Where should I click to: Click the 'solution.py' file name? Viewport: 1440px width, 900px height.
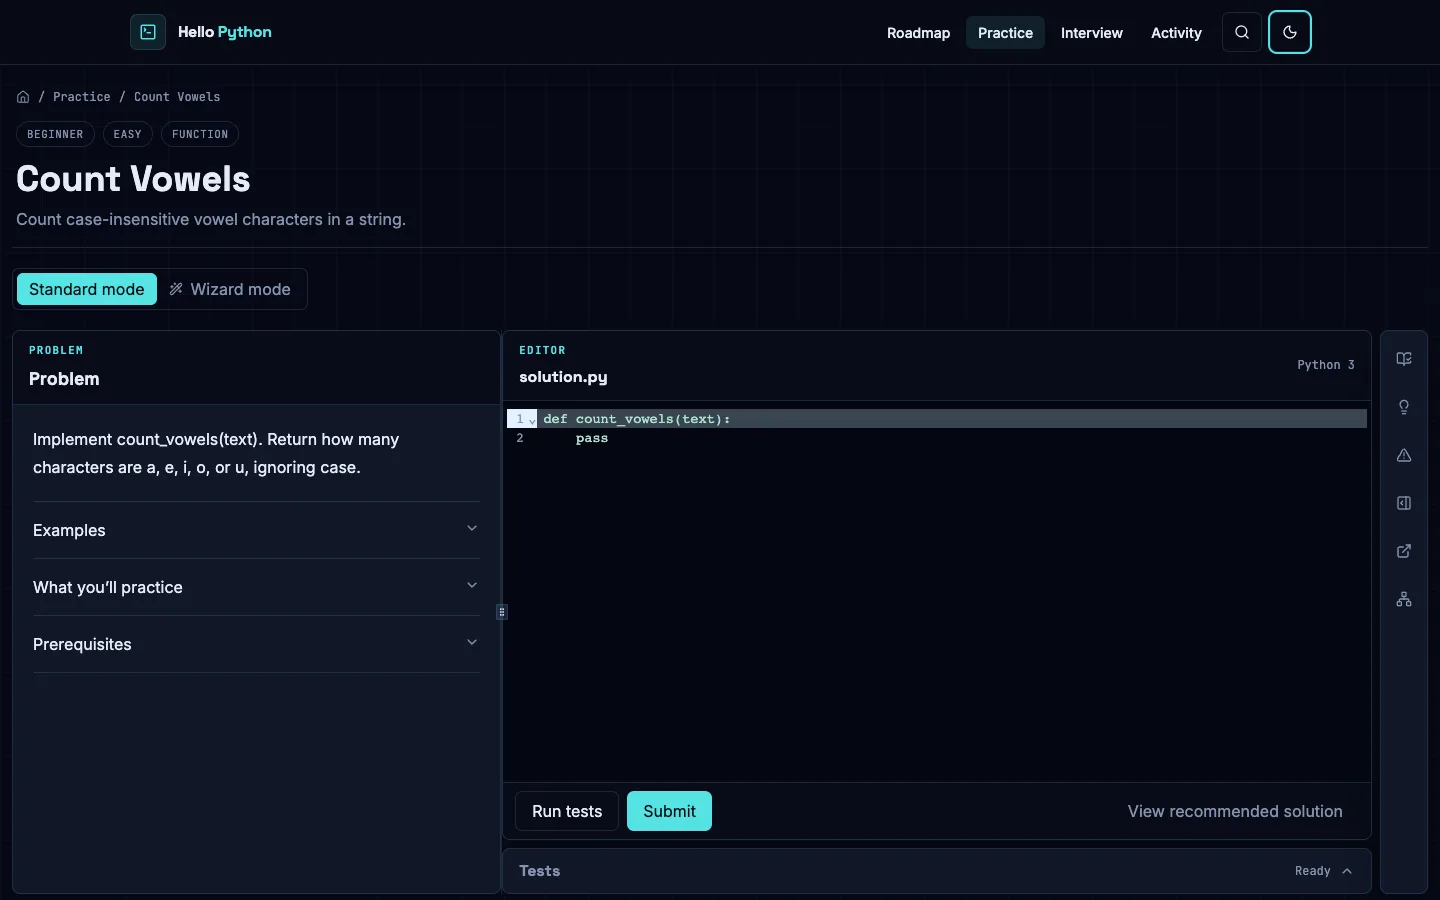click(x=563, y=377)
